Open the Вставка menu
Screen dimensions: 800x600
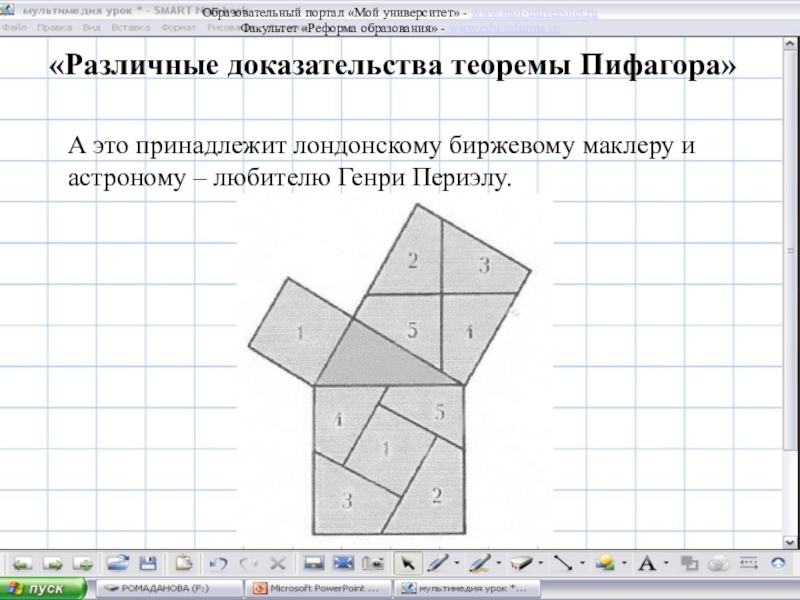(x=131, y=28)
